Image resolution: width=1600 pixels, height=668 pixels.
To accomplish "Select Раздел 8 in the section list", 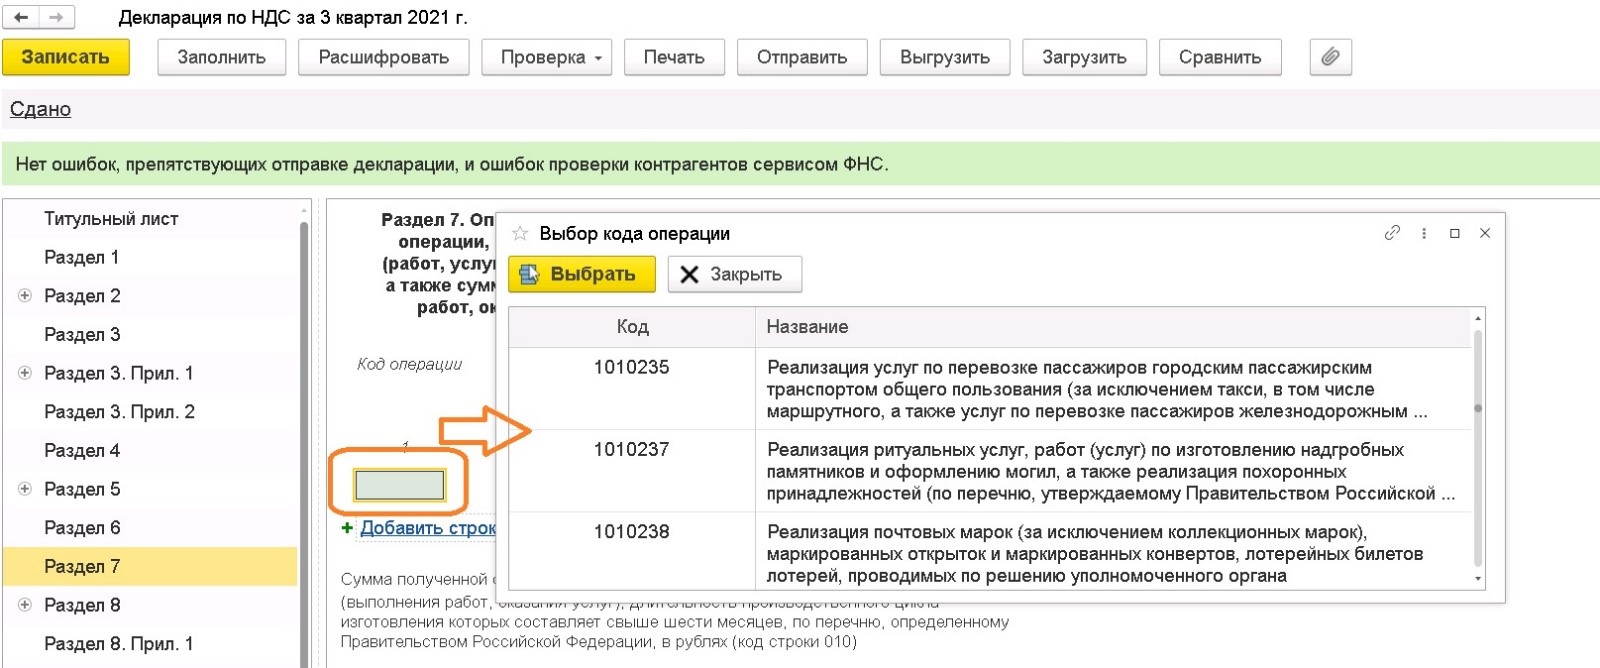I will pos(82,605).
